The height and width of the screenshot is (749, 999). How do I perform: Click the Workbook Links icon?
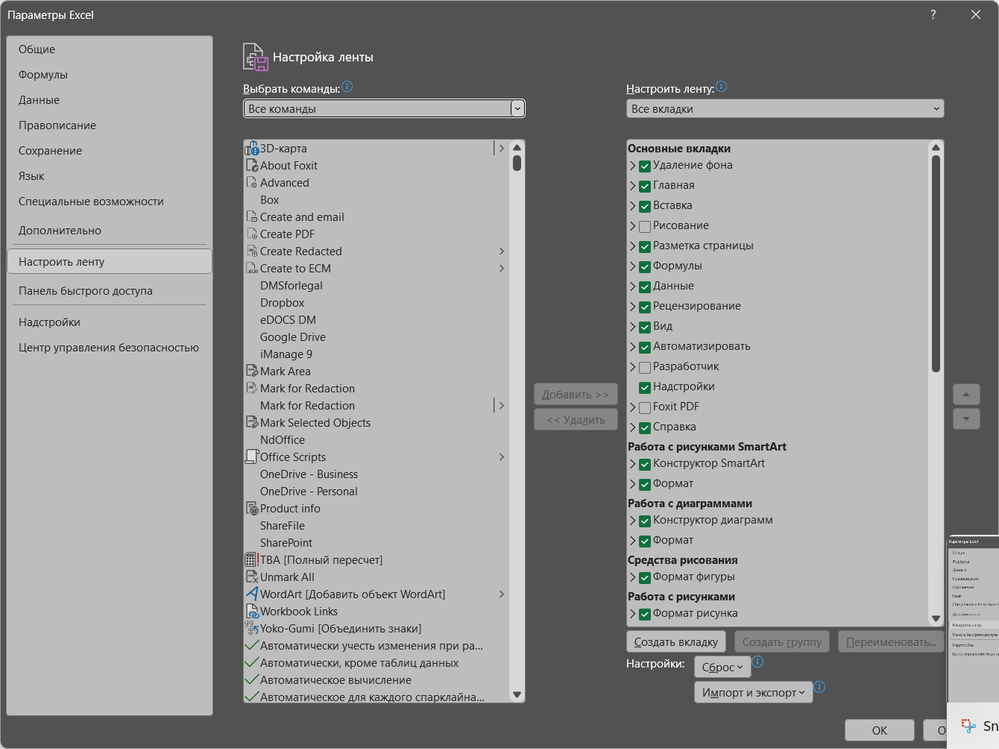tap(252, 611)
